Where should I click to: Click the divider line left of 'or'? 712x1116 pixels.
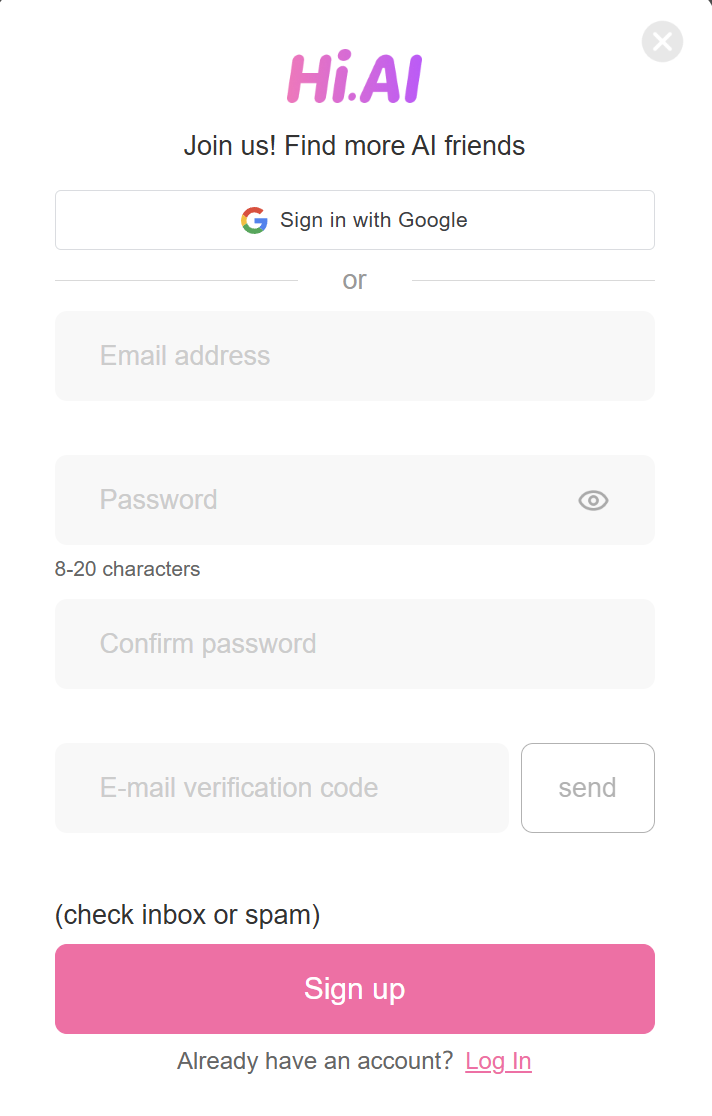click(177, 280)
